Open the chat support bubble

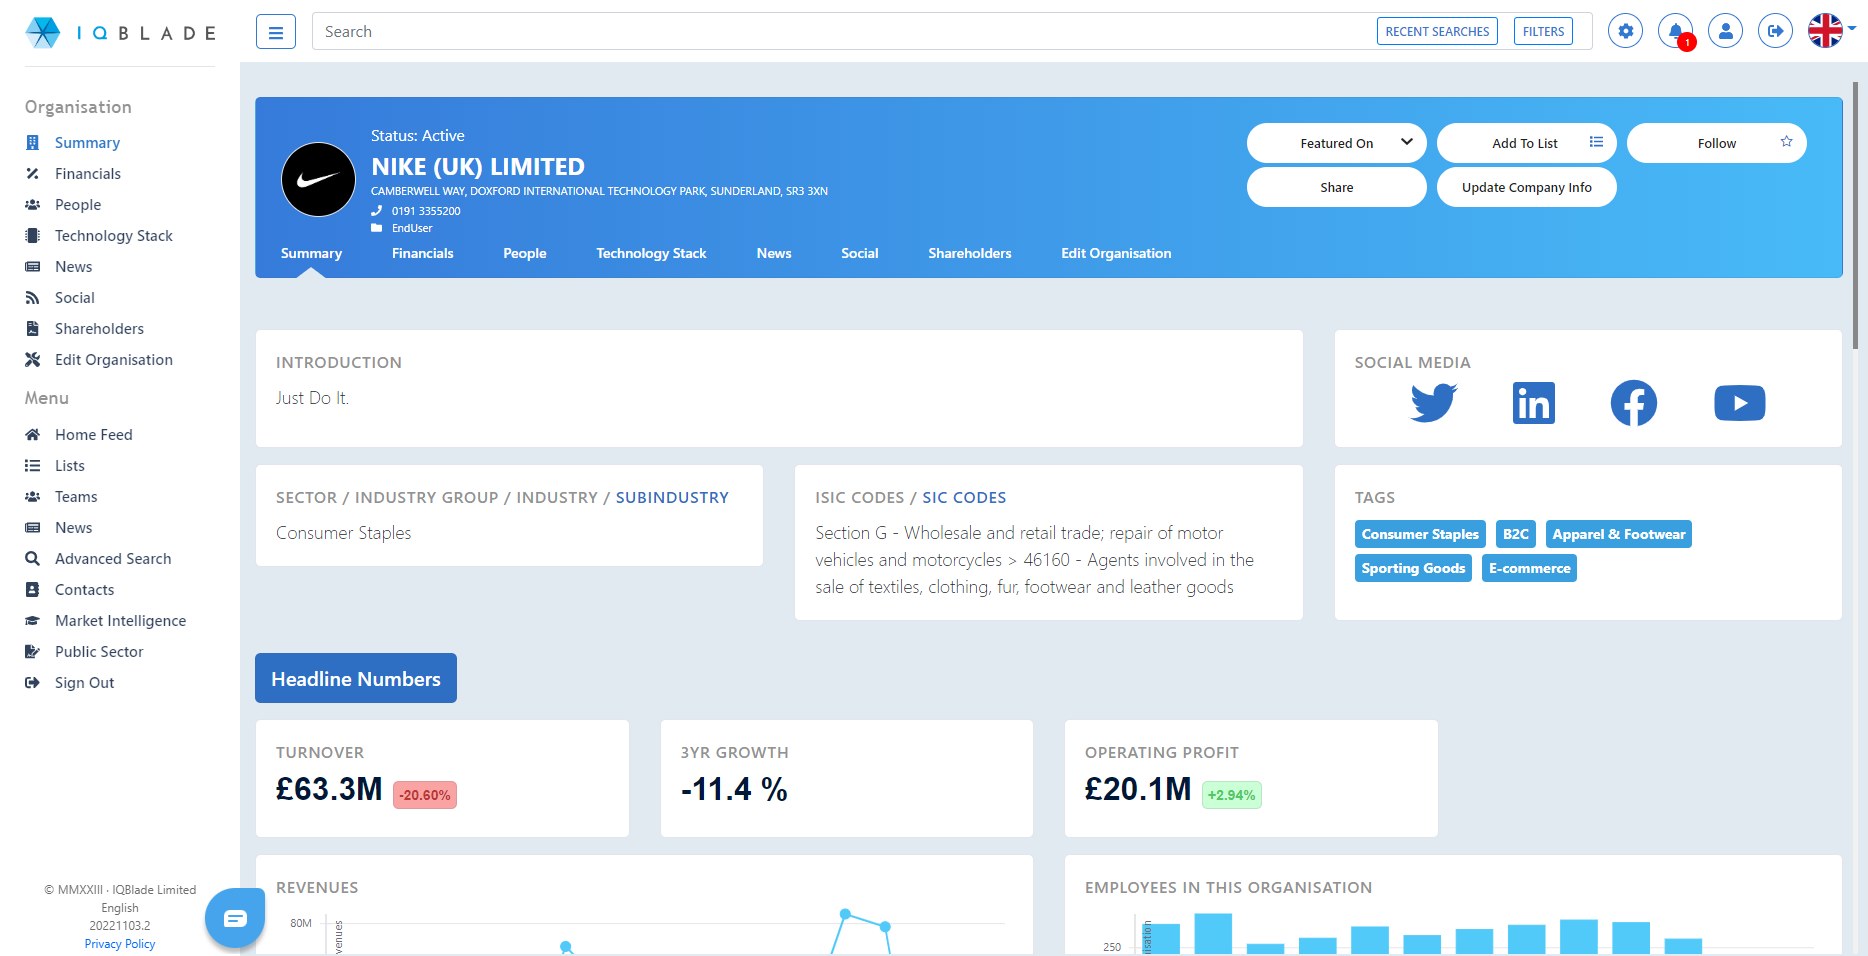235,918
